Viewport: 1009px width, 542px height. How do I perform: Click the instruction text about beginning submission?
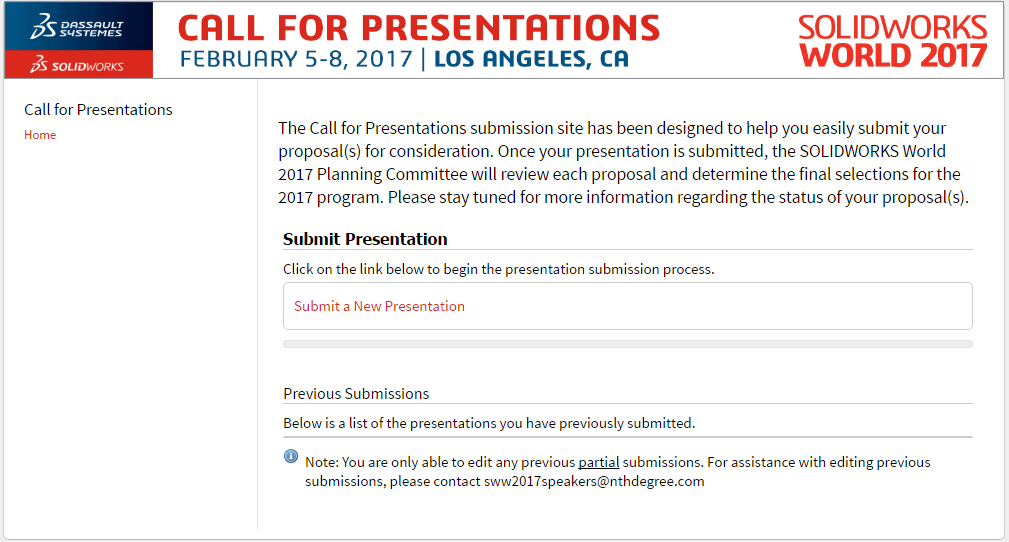click(x=499, y=269)
